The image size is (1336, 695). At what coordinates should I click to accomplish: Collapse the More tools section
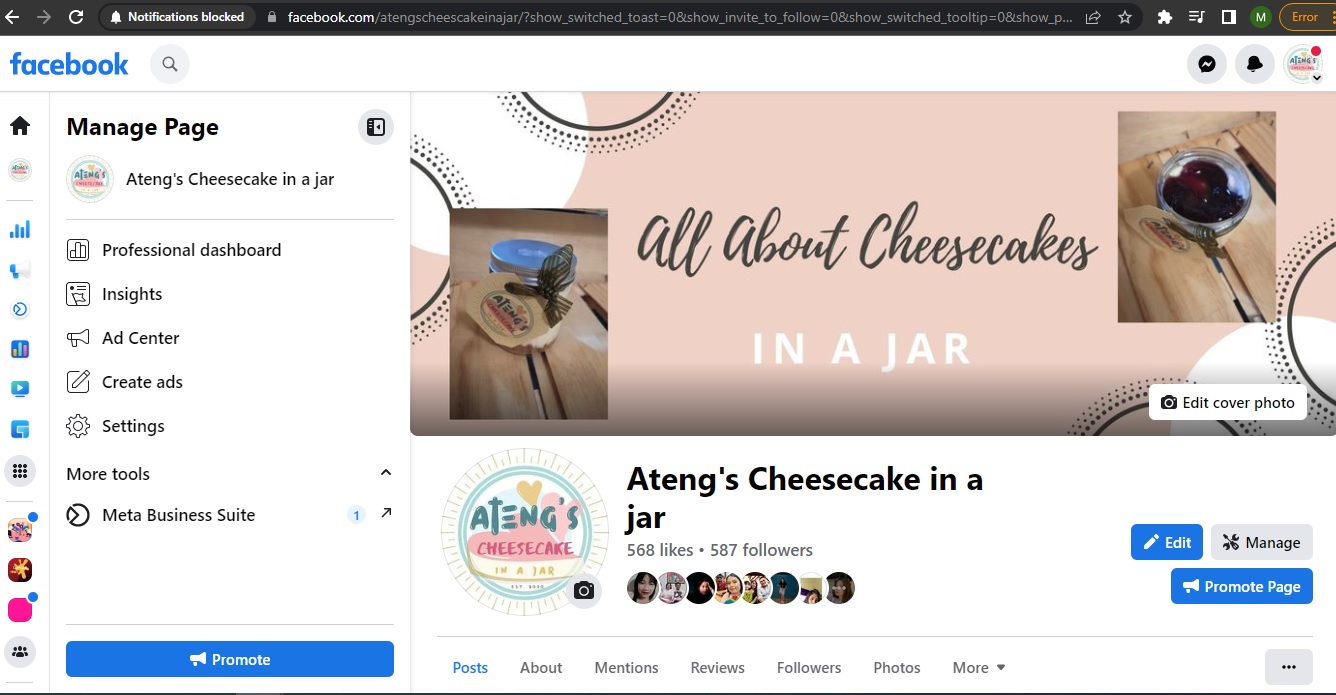pyautogui.click(x=386, y=473)
